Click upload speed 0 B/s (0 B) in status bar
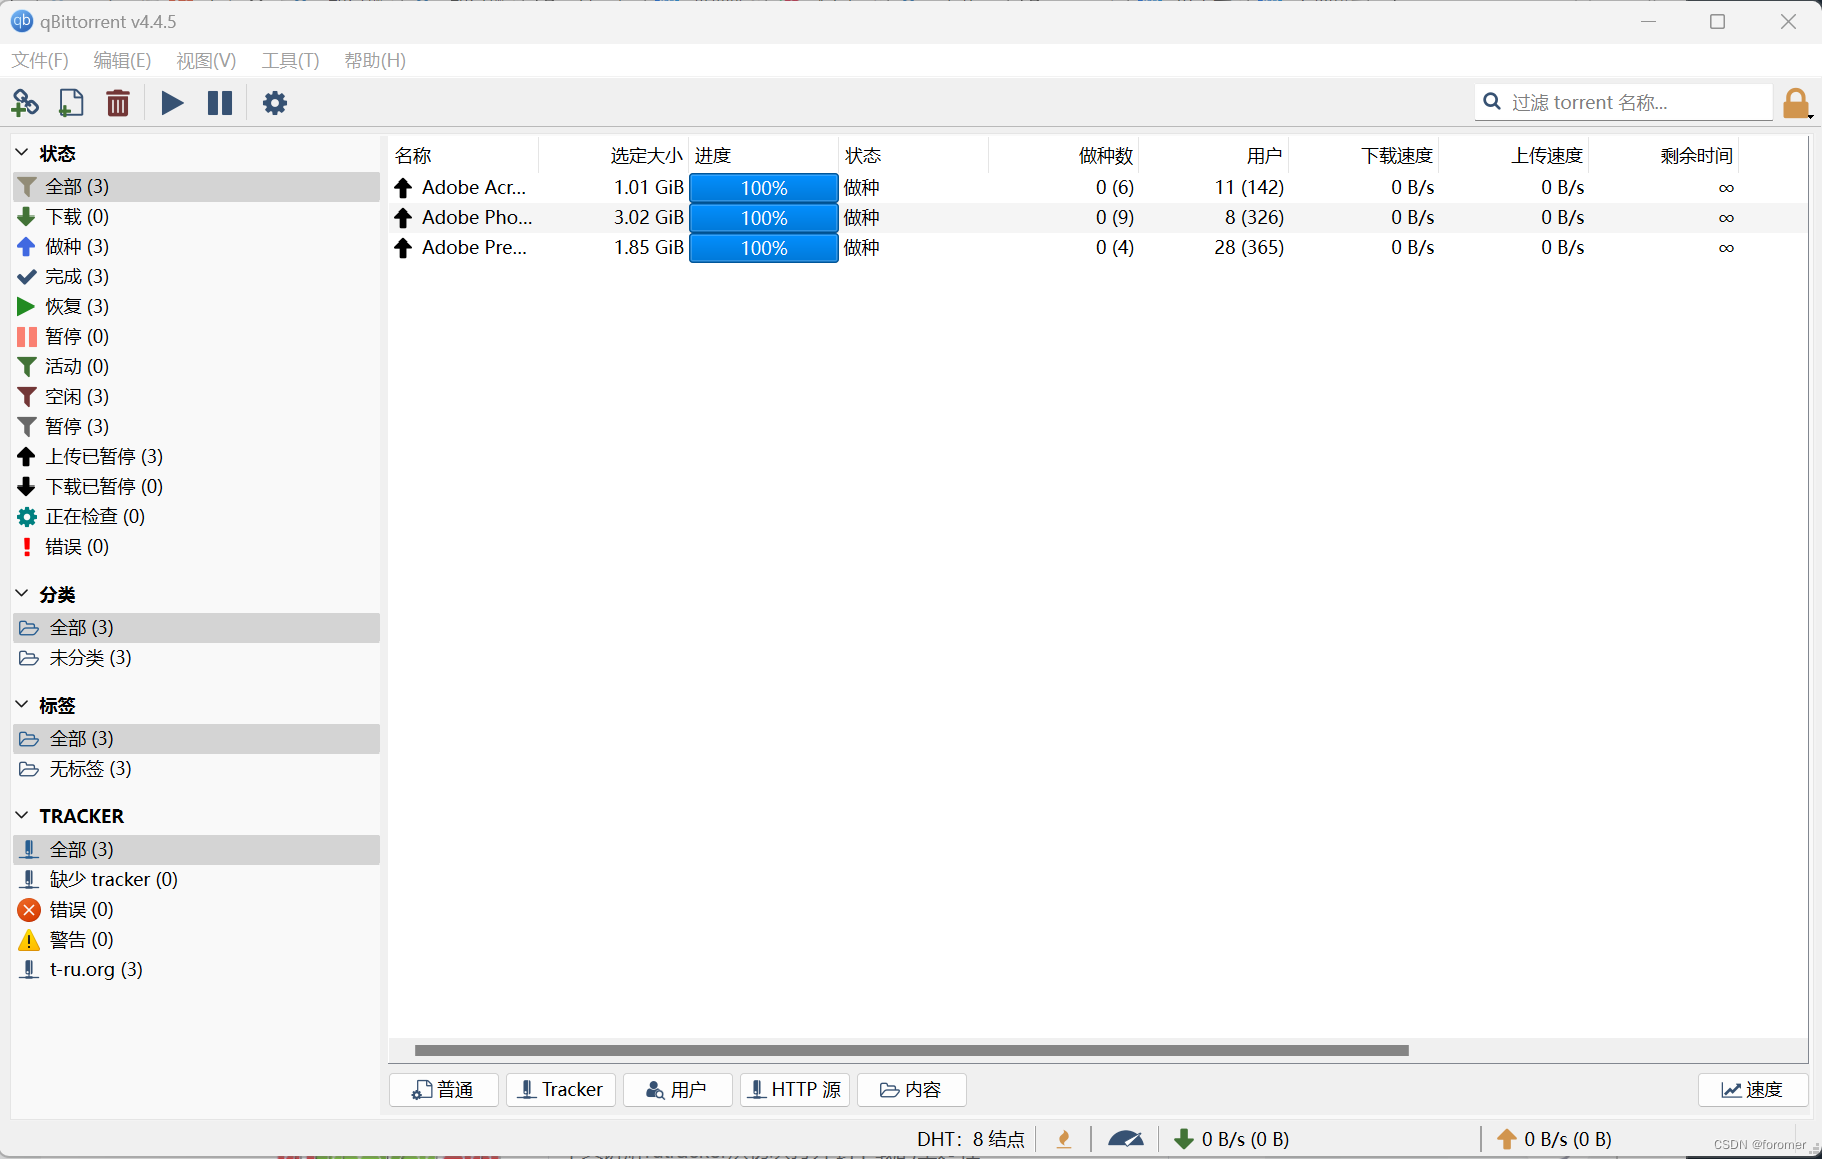Image resolution: width=1822 pixels, height=1159 pixels. pos(1554,1139)
